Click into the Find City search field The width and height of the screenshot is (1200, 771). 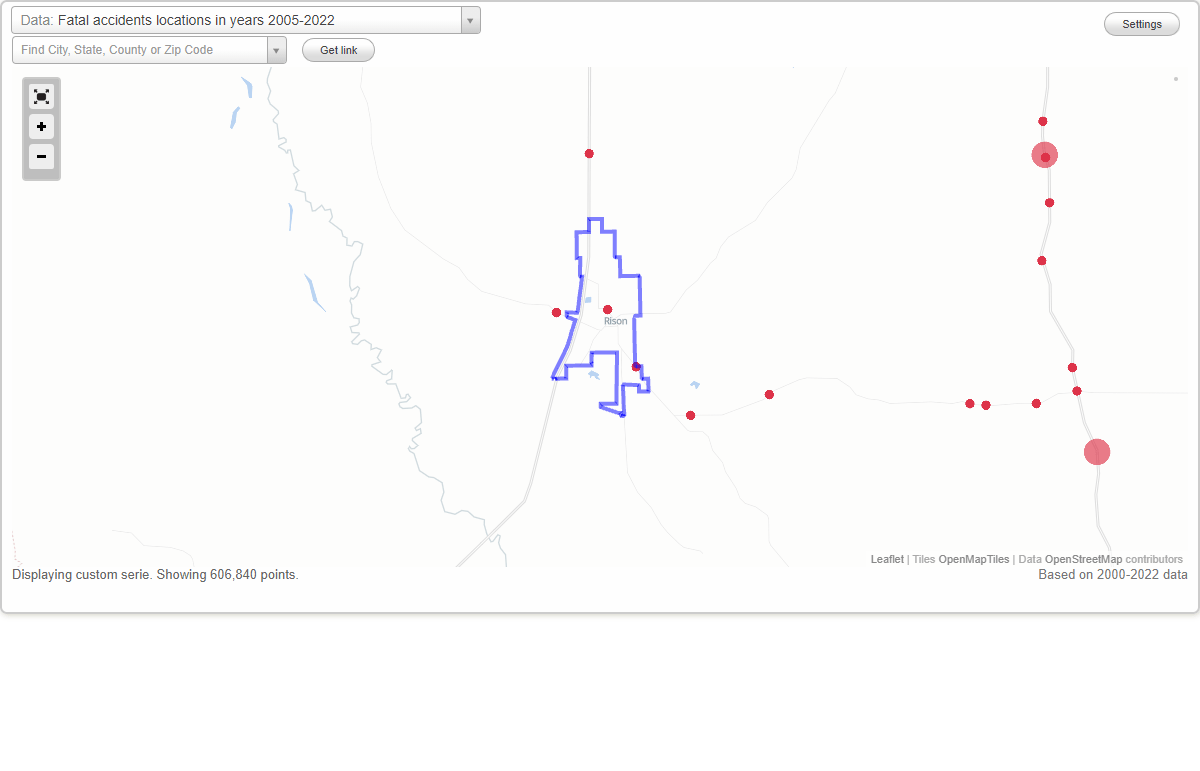140,50
